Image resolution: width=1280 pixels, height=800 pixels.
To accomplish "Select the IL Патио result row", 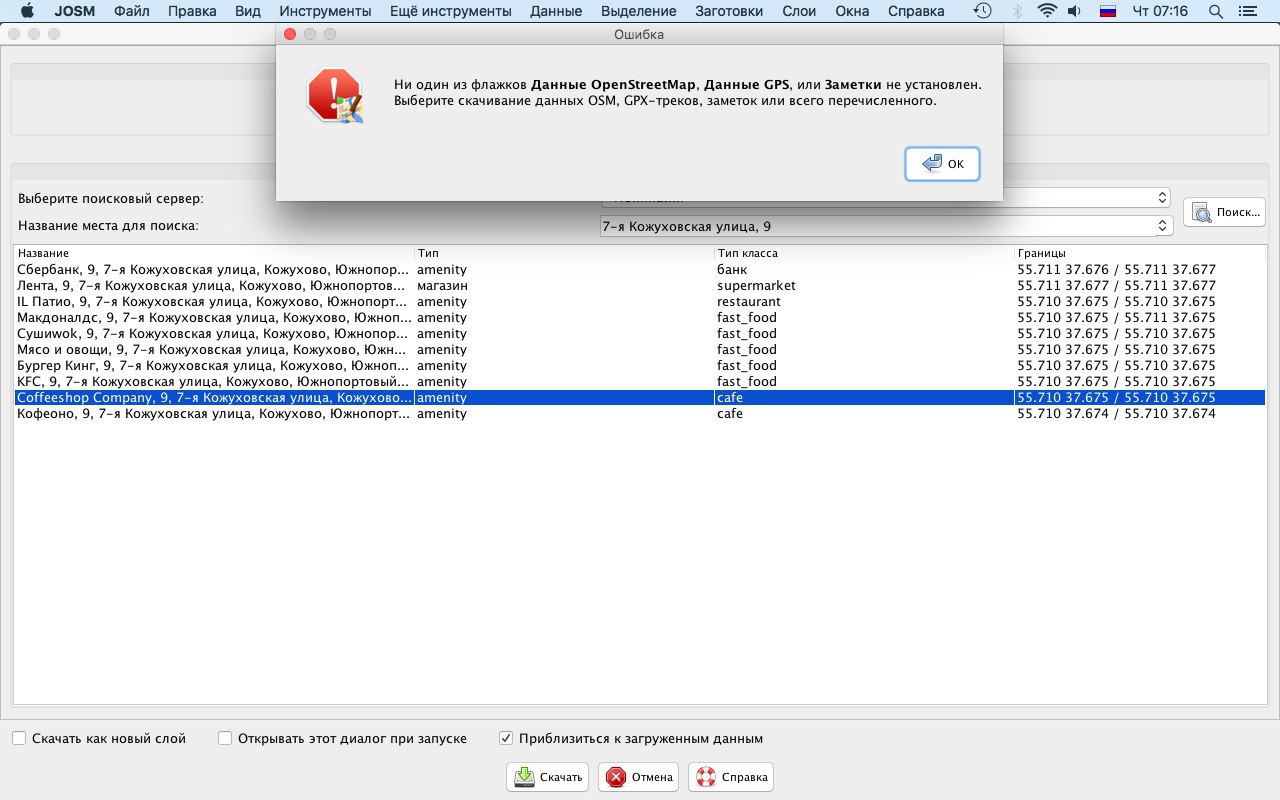I will tap(640, 302).
